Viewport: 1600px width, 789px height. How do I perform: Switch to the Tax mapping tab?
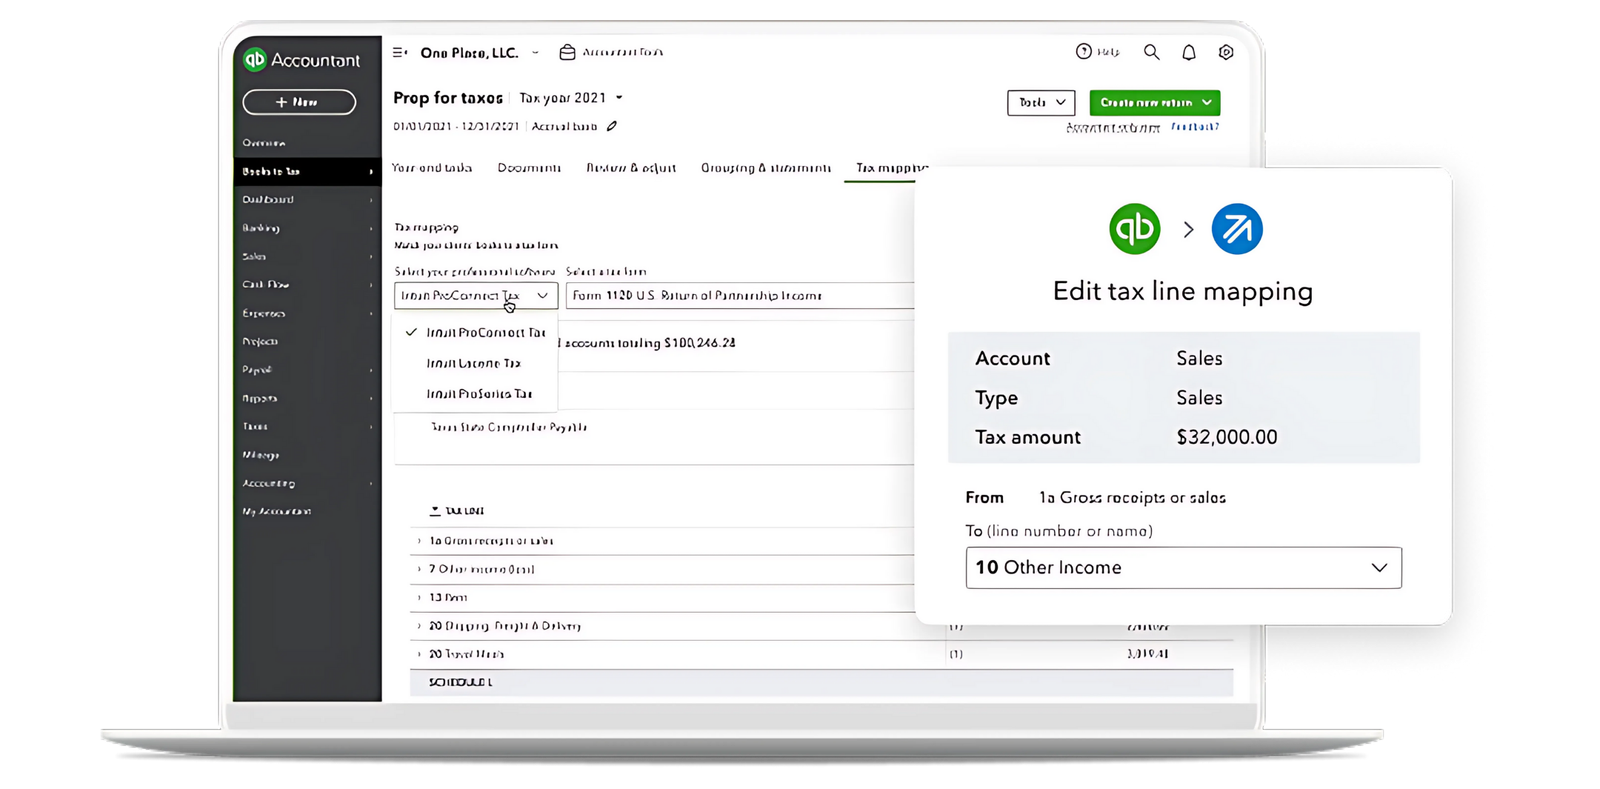[x=891, y=168]
